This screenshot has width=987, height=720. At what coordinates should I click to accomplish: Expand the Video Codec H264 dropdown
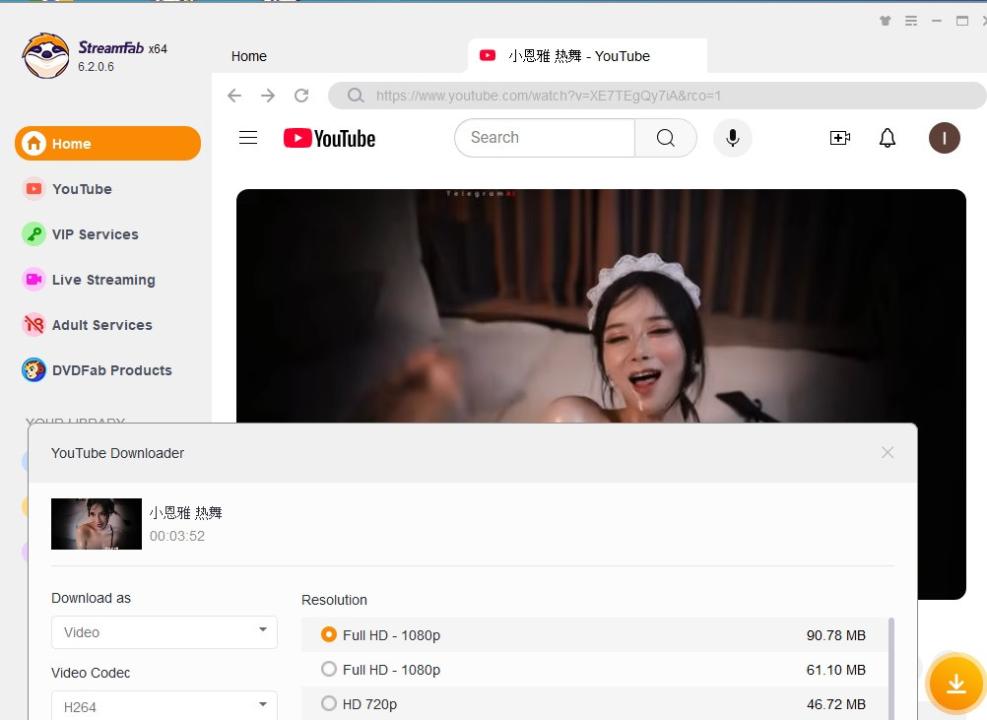point(164,706)
